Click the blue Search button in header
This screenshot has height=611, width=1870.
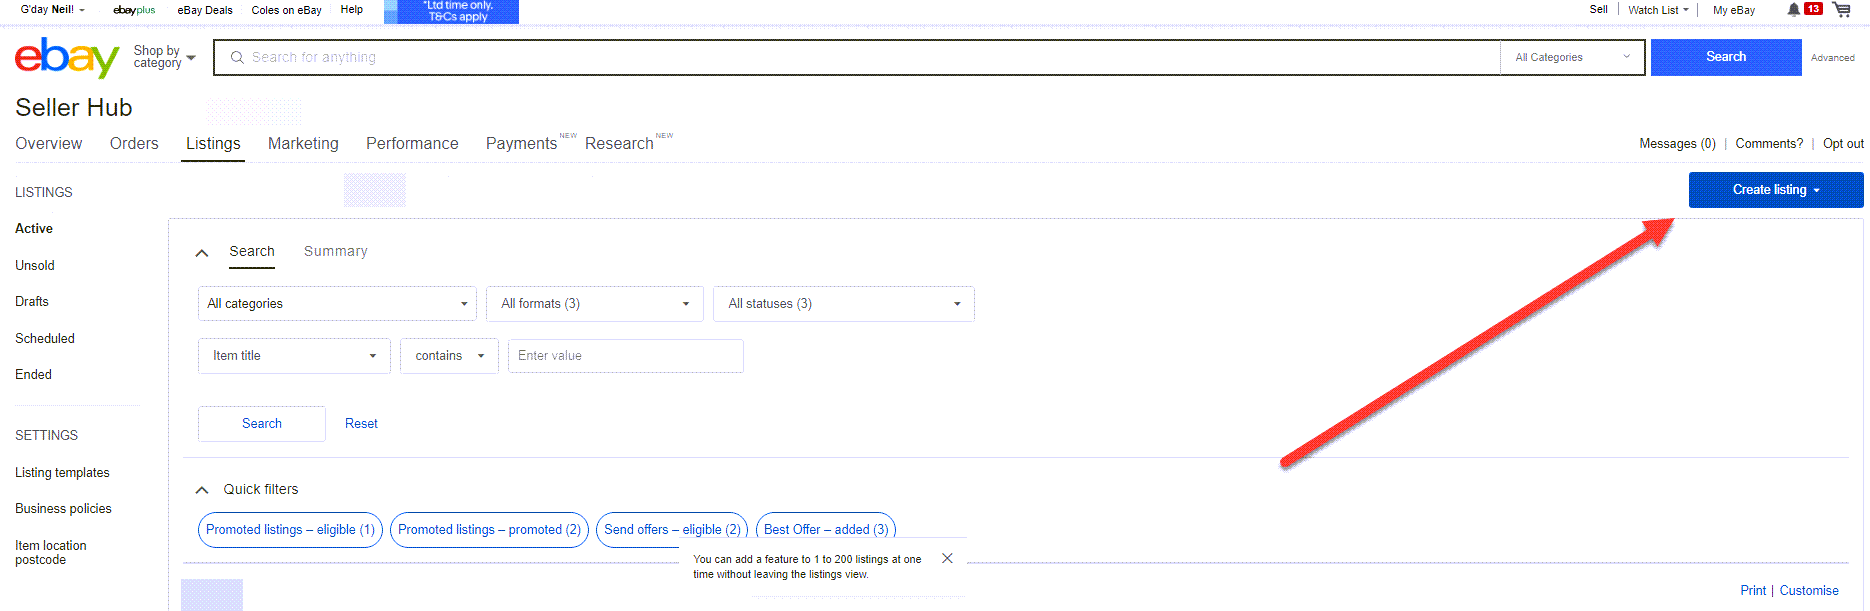click(x=1726, y=57)
